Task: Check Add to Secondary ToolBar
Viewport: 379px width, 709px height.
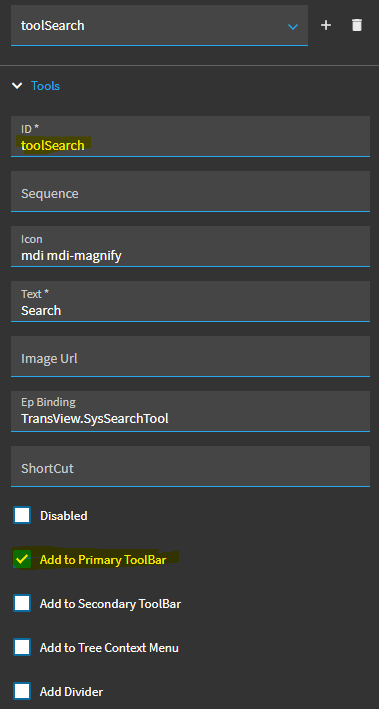Action: pos(22,603)
